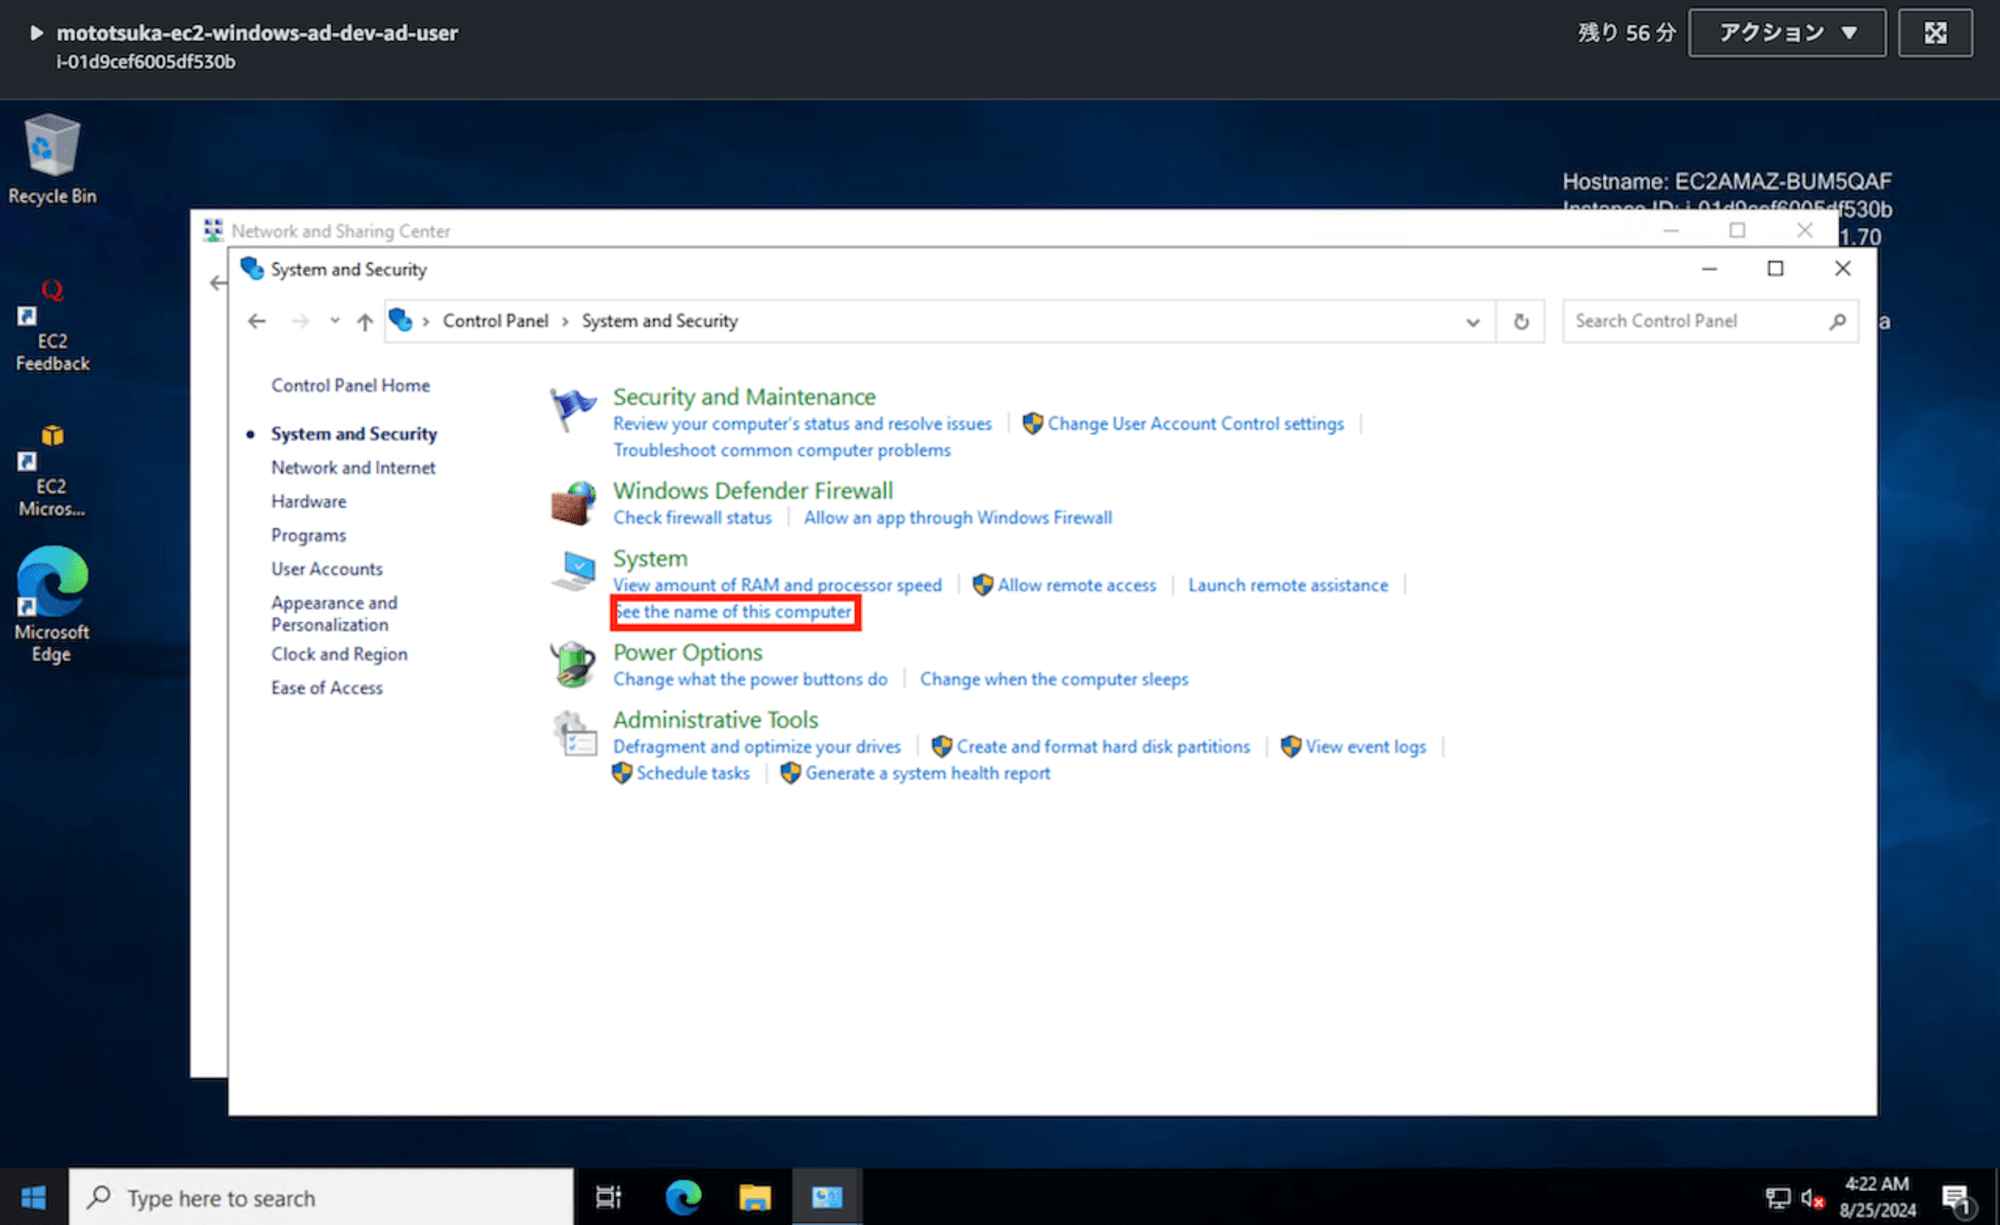
Task: Click See the name of this computer
Action: 731,611
